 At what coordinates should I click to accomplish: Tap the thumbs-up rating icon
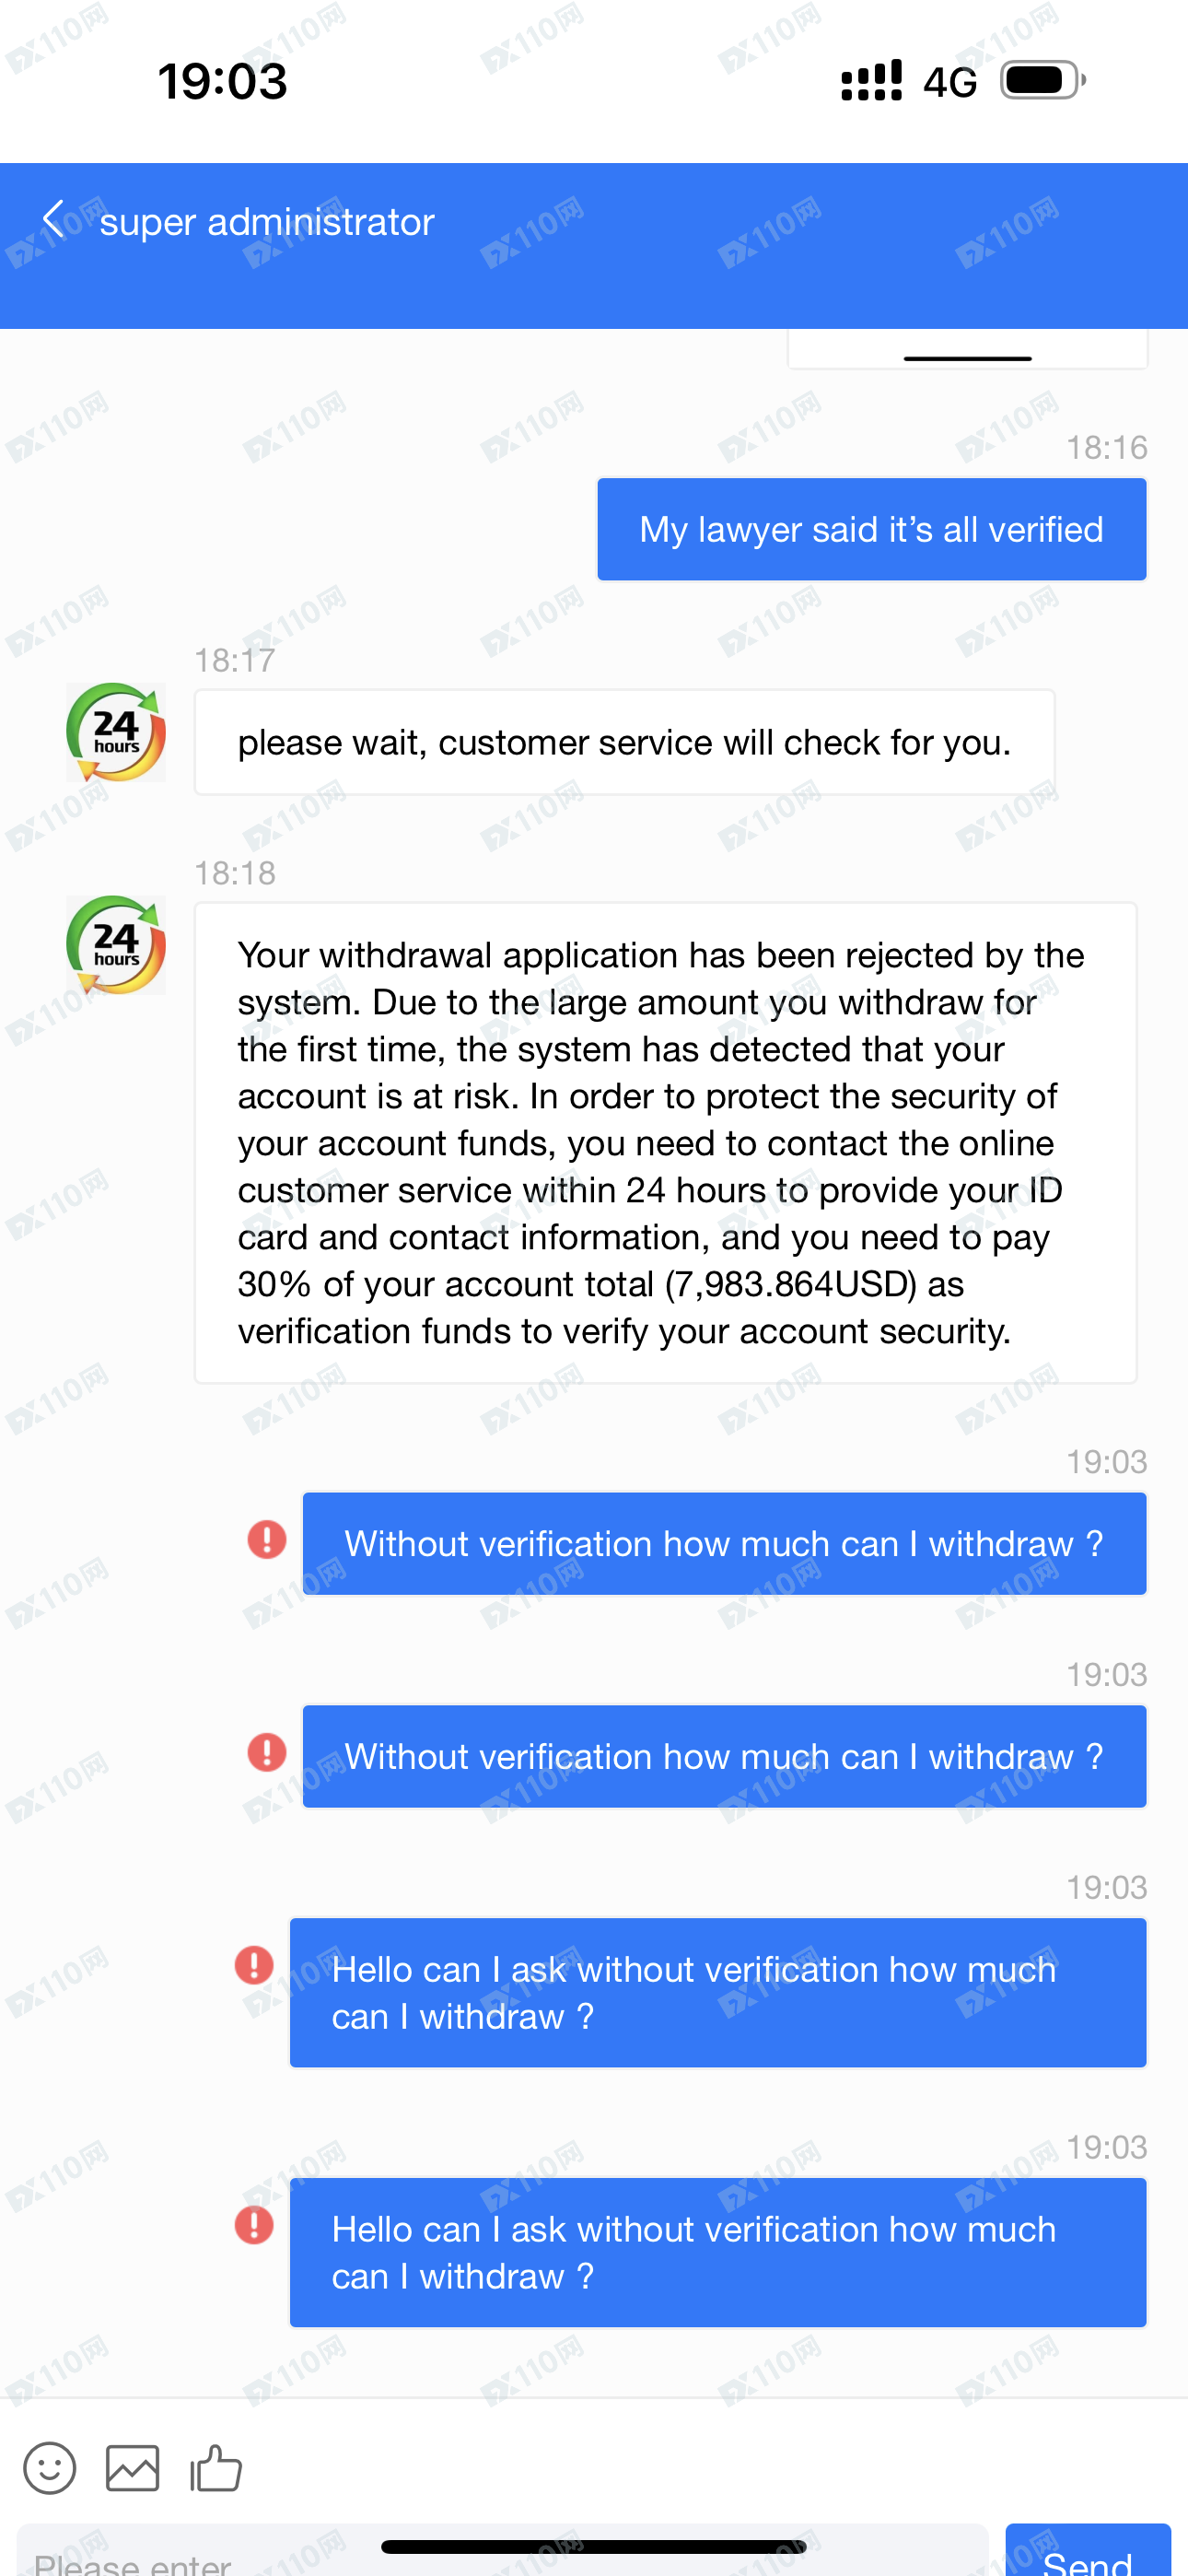tap(216, 2467)
